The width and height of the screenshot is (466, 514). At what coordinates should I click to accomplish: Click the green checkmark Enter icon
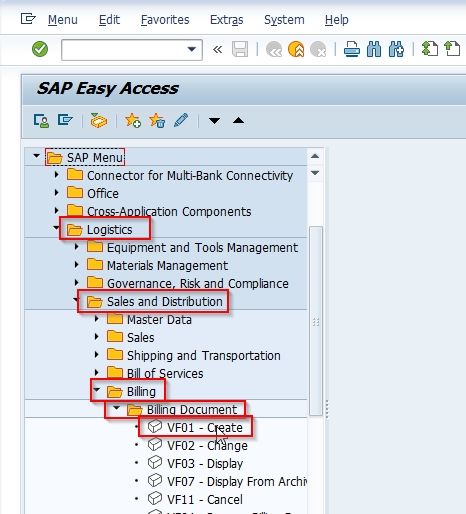click(40, 49)
